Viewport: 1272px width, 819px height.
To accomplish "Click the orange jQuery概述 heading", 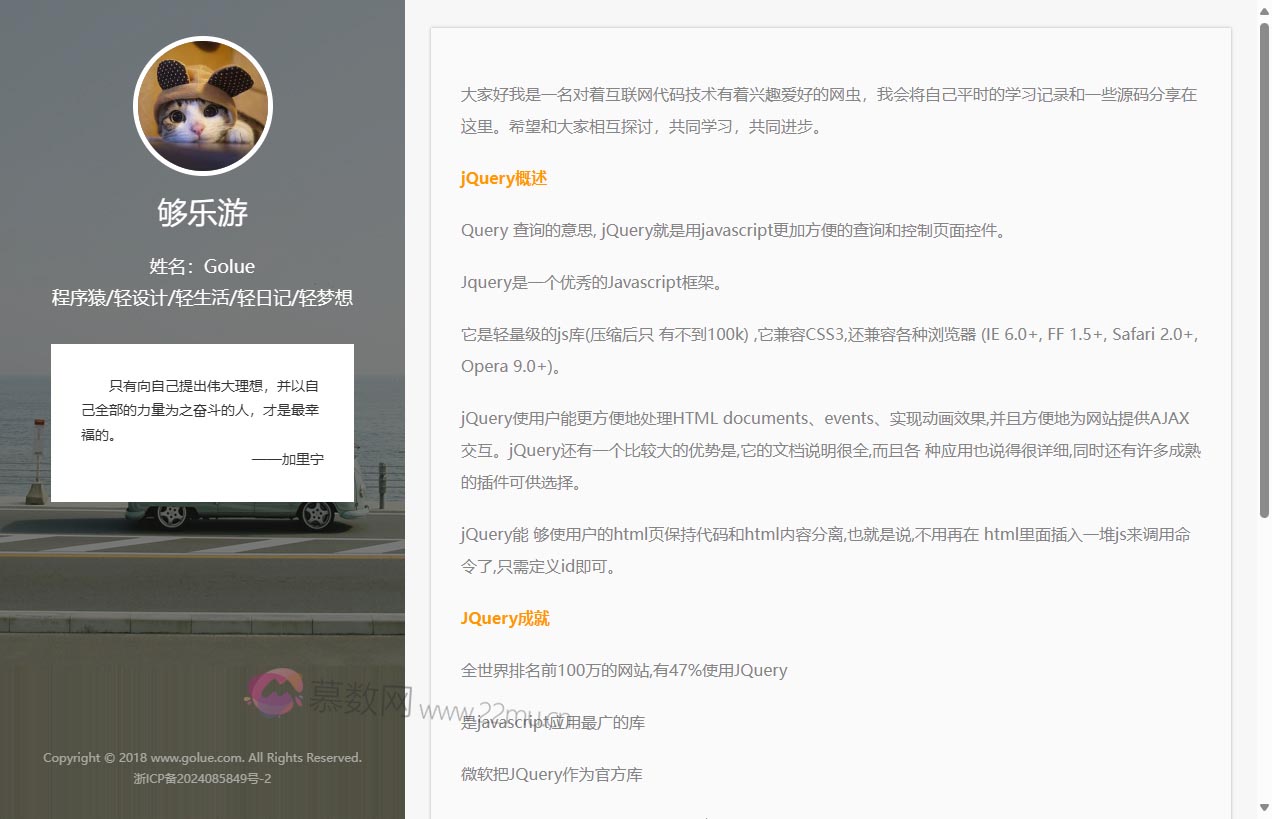I will (x=504, y=179).
